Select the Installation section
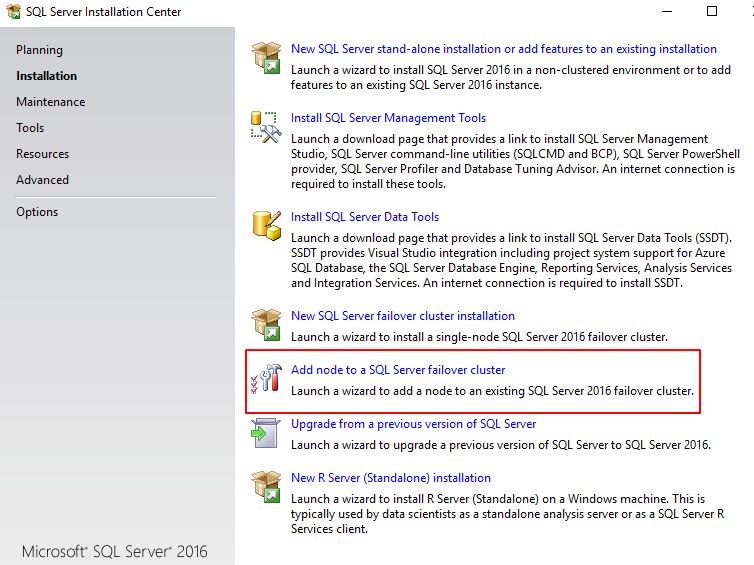Screen dimensions: 754x565 point(47,76)
